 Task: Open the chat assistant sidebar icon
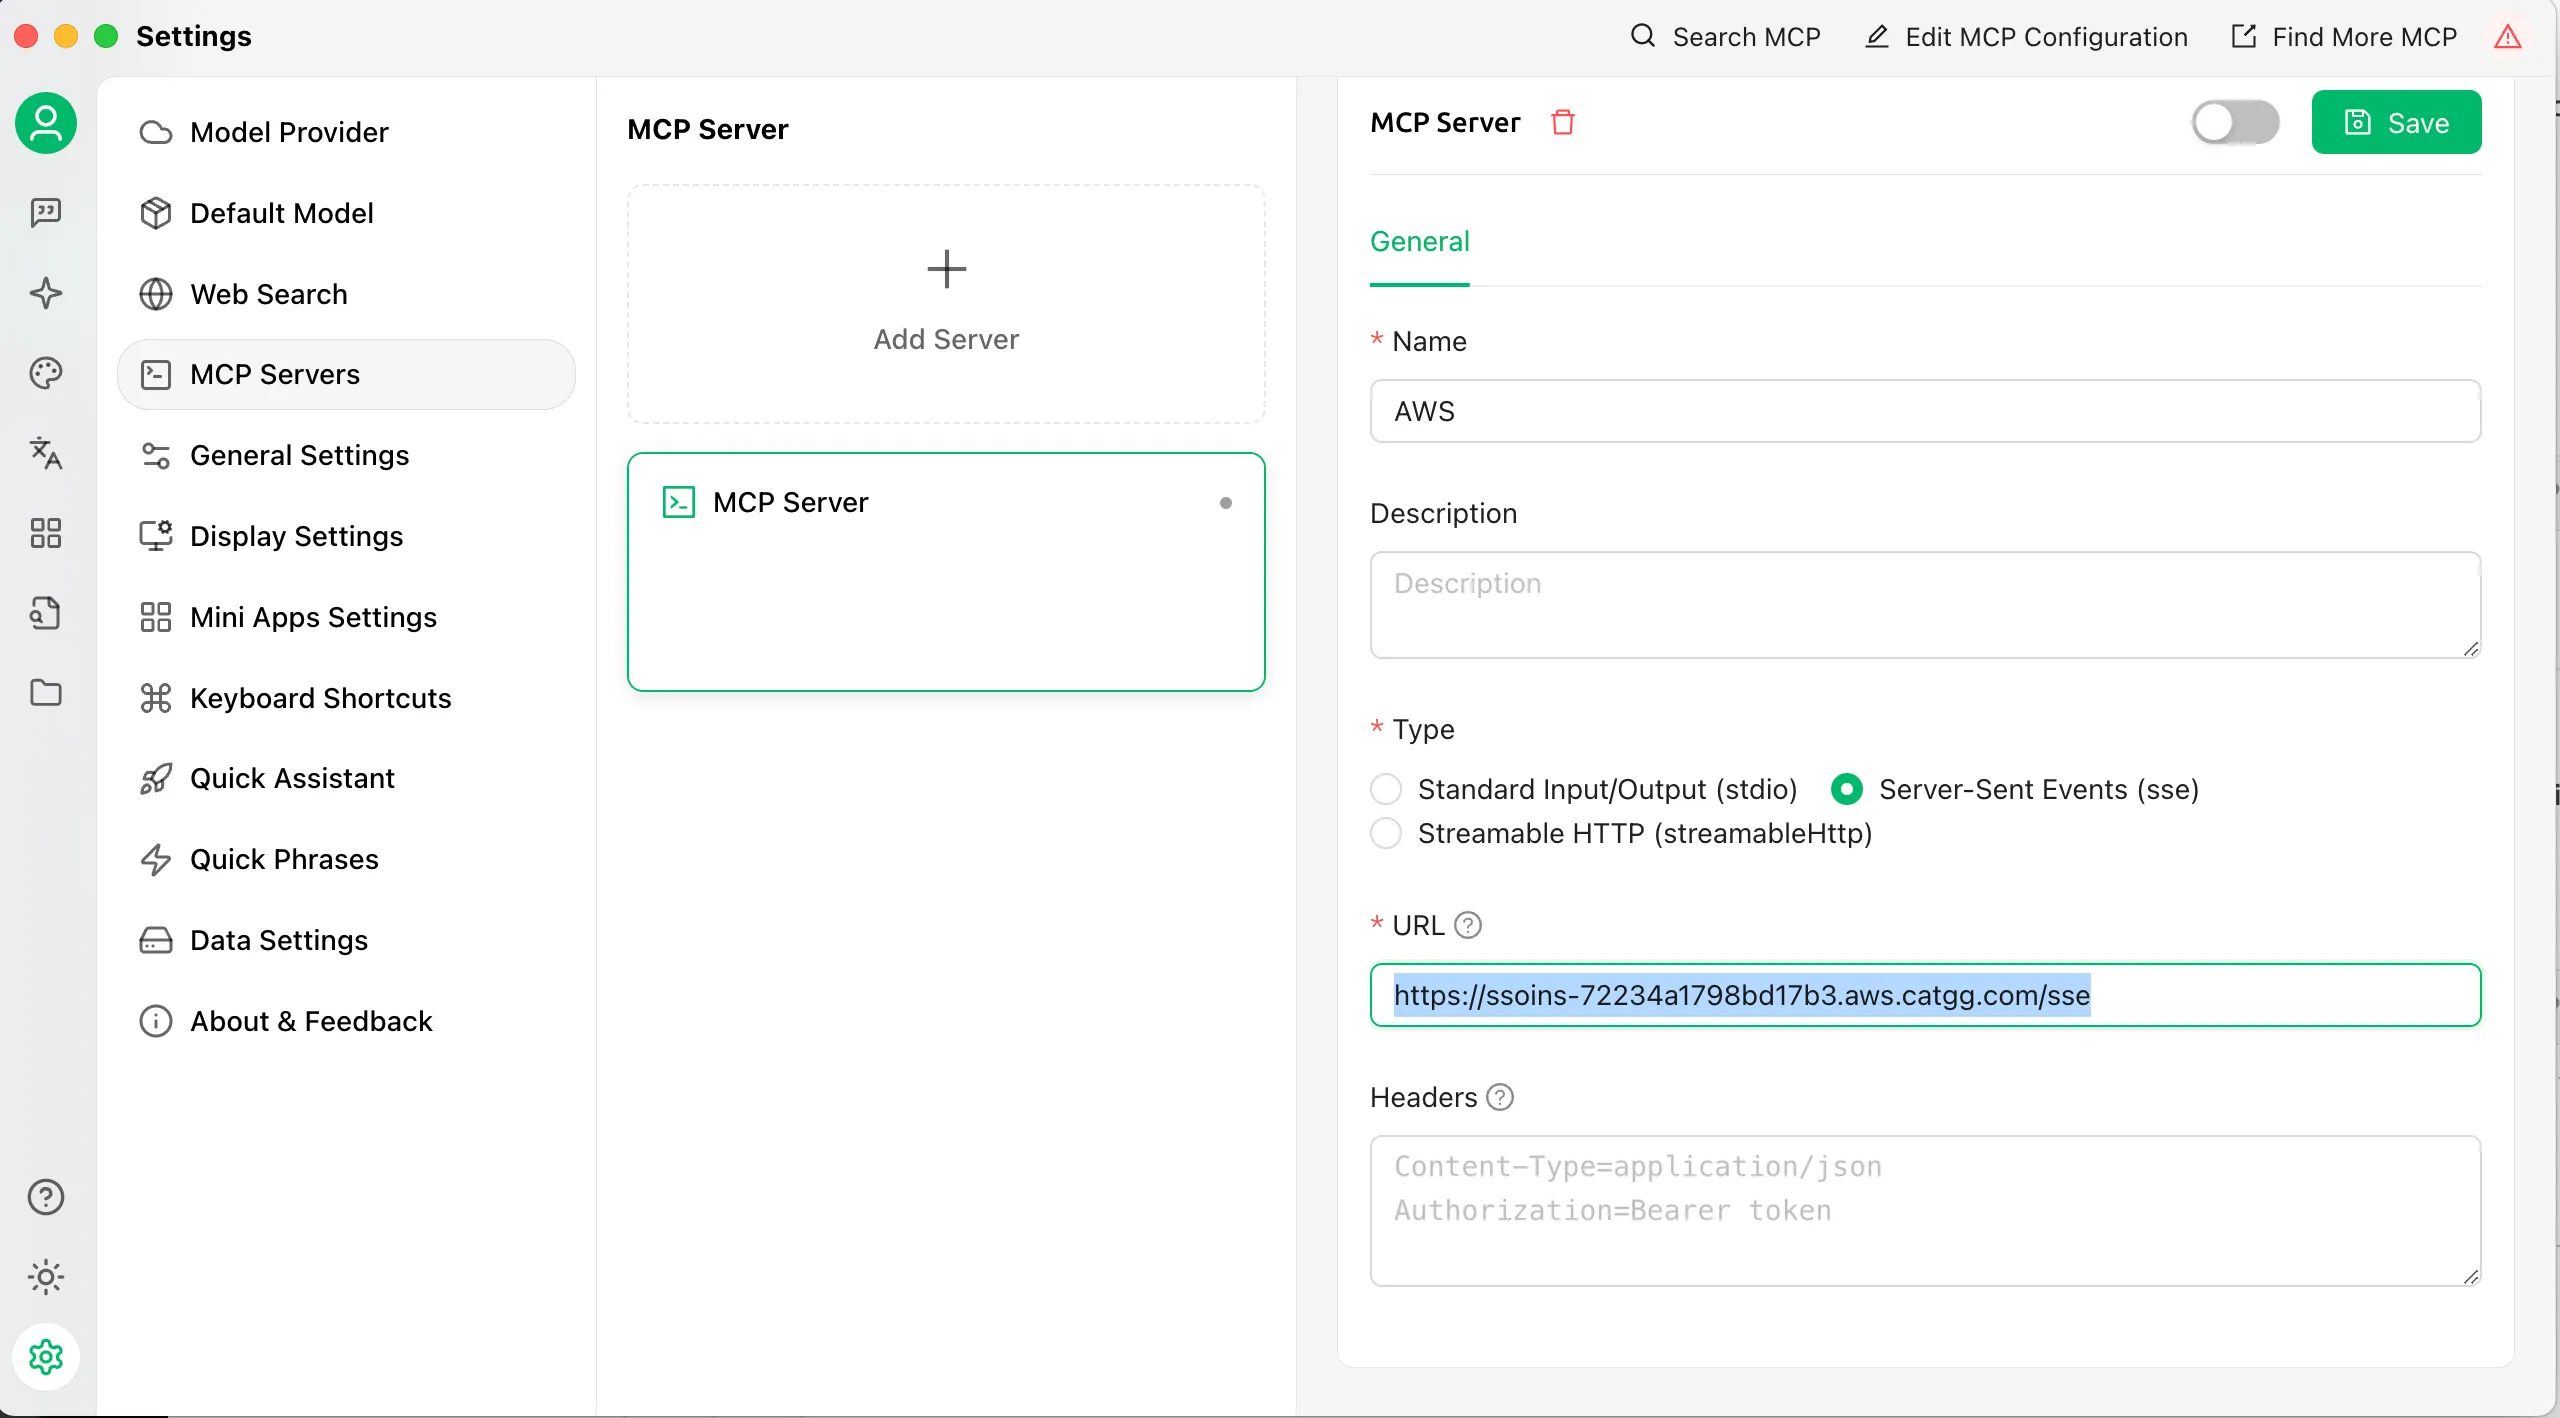(46, 212)
